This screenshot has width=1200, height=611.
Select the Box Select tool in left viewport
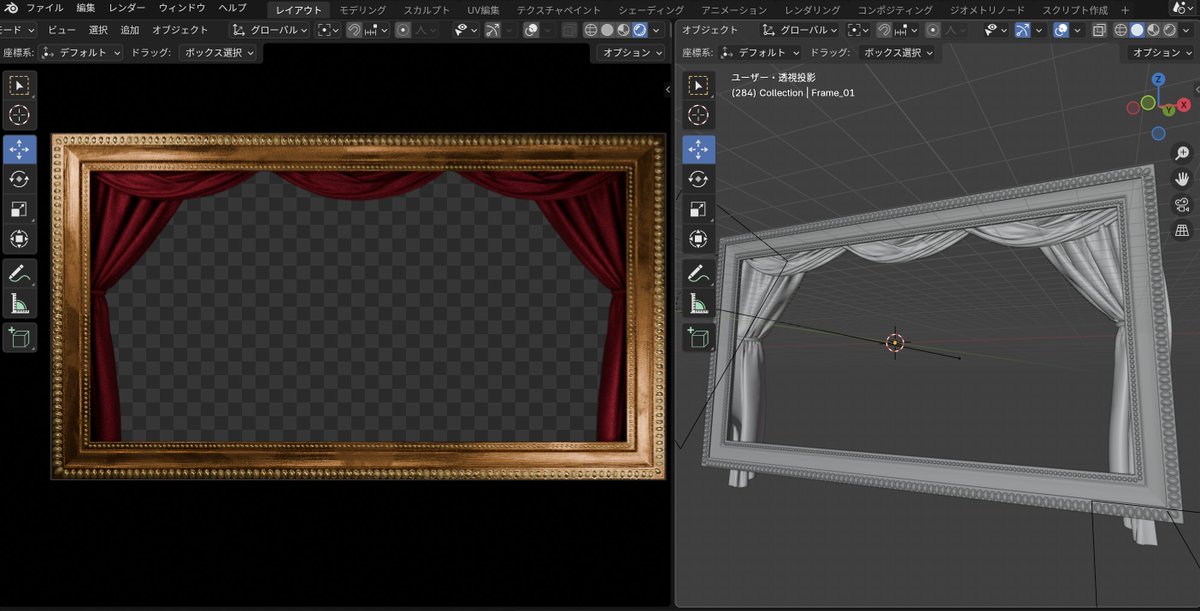pos(19,87)
